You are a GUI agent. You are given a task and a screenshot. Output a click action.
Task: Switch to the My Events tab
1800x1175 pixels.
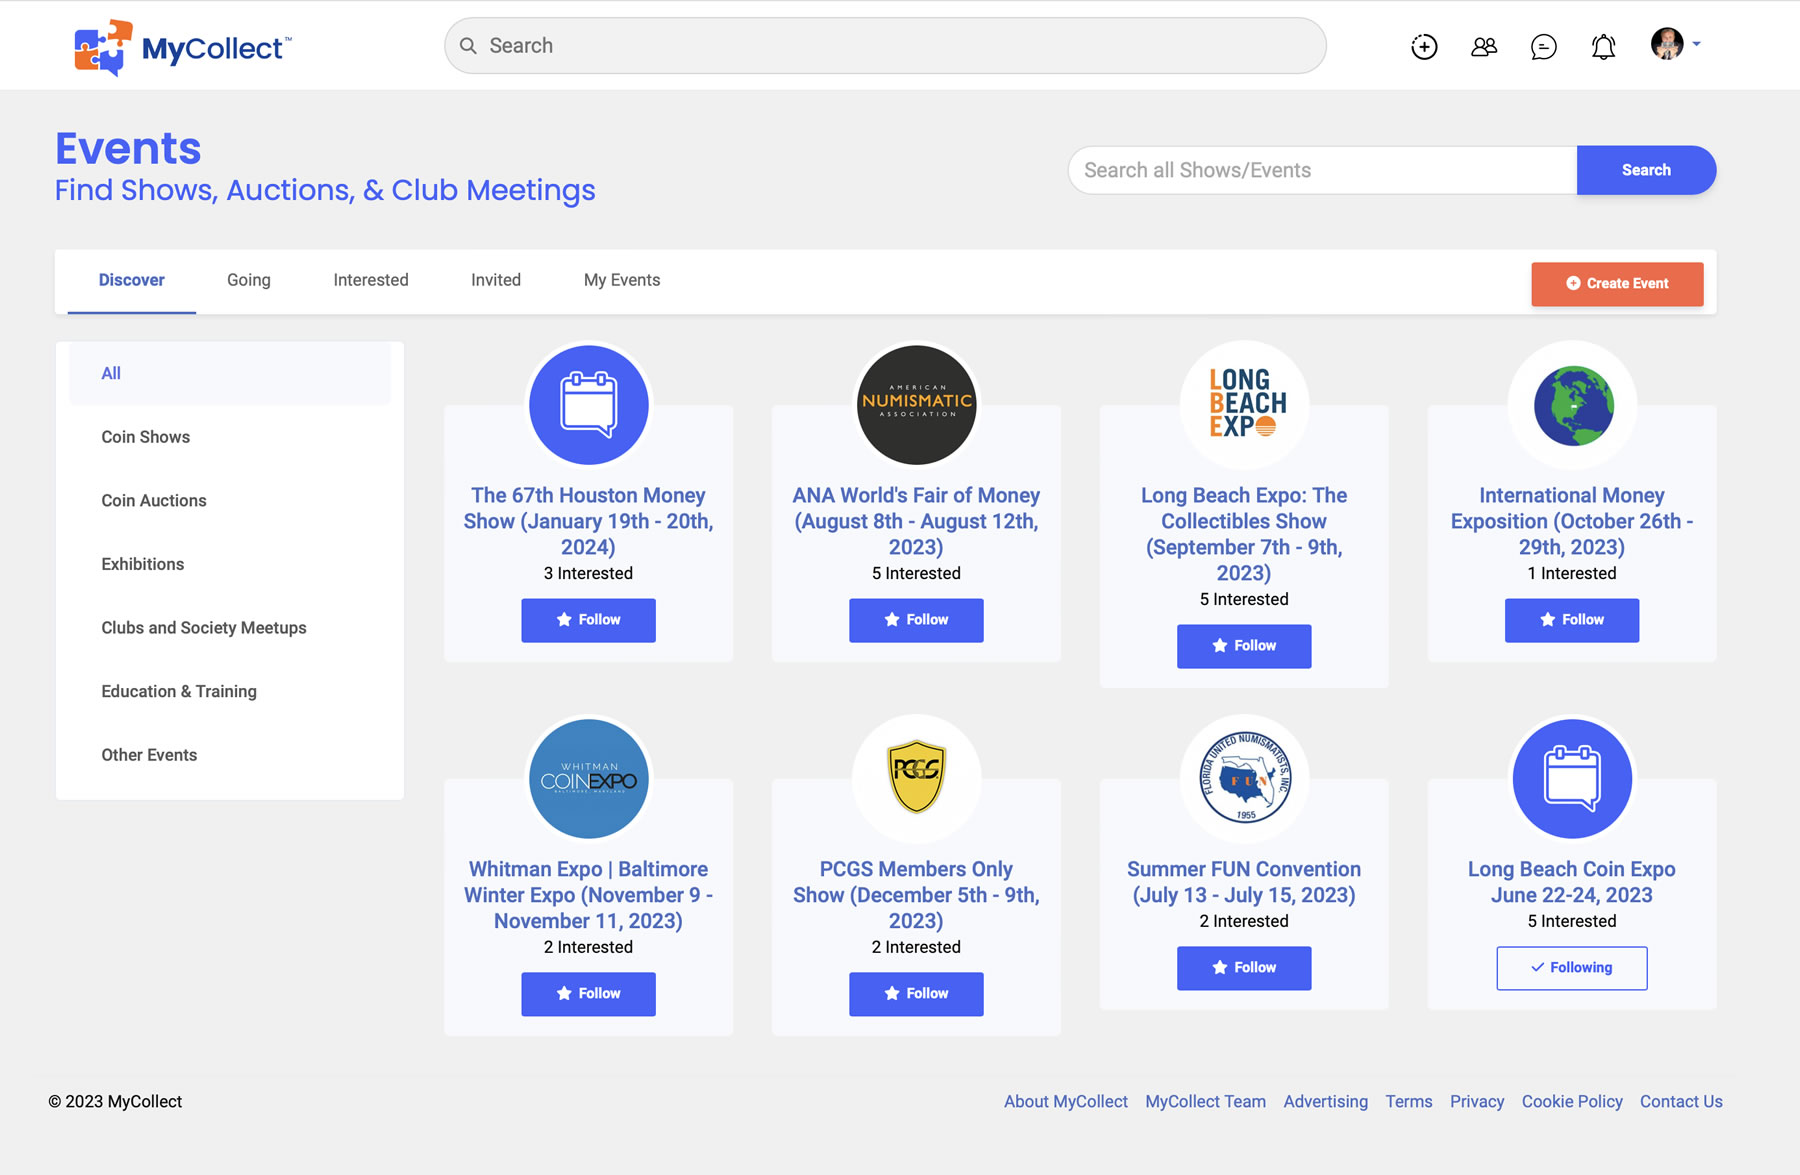point(621,280)
